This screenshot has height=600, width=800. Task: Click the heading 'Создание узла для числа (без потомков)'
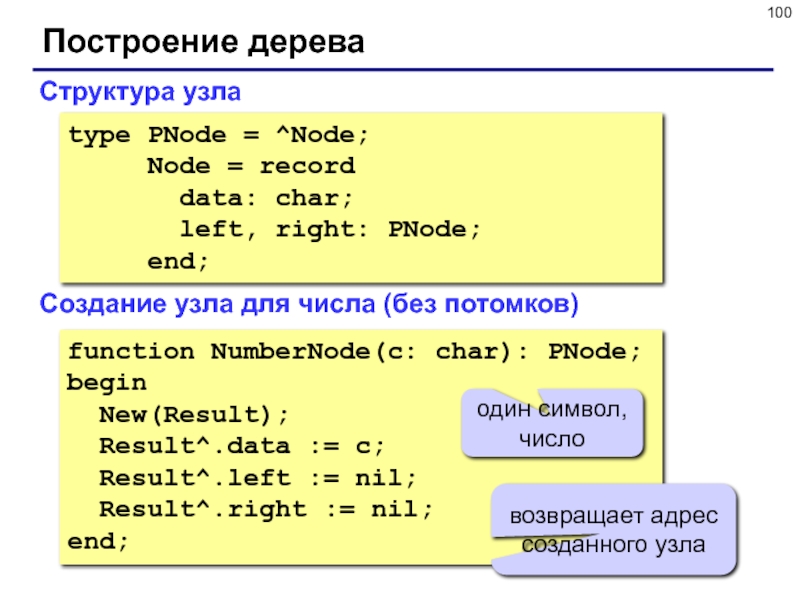click(x=309, y=304)
